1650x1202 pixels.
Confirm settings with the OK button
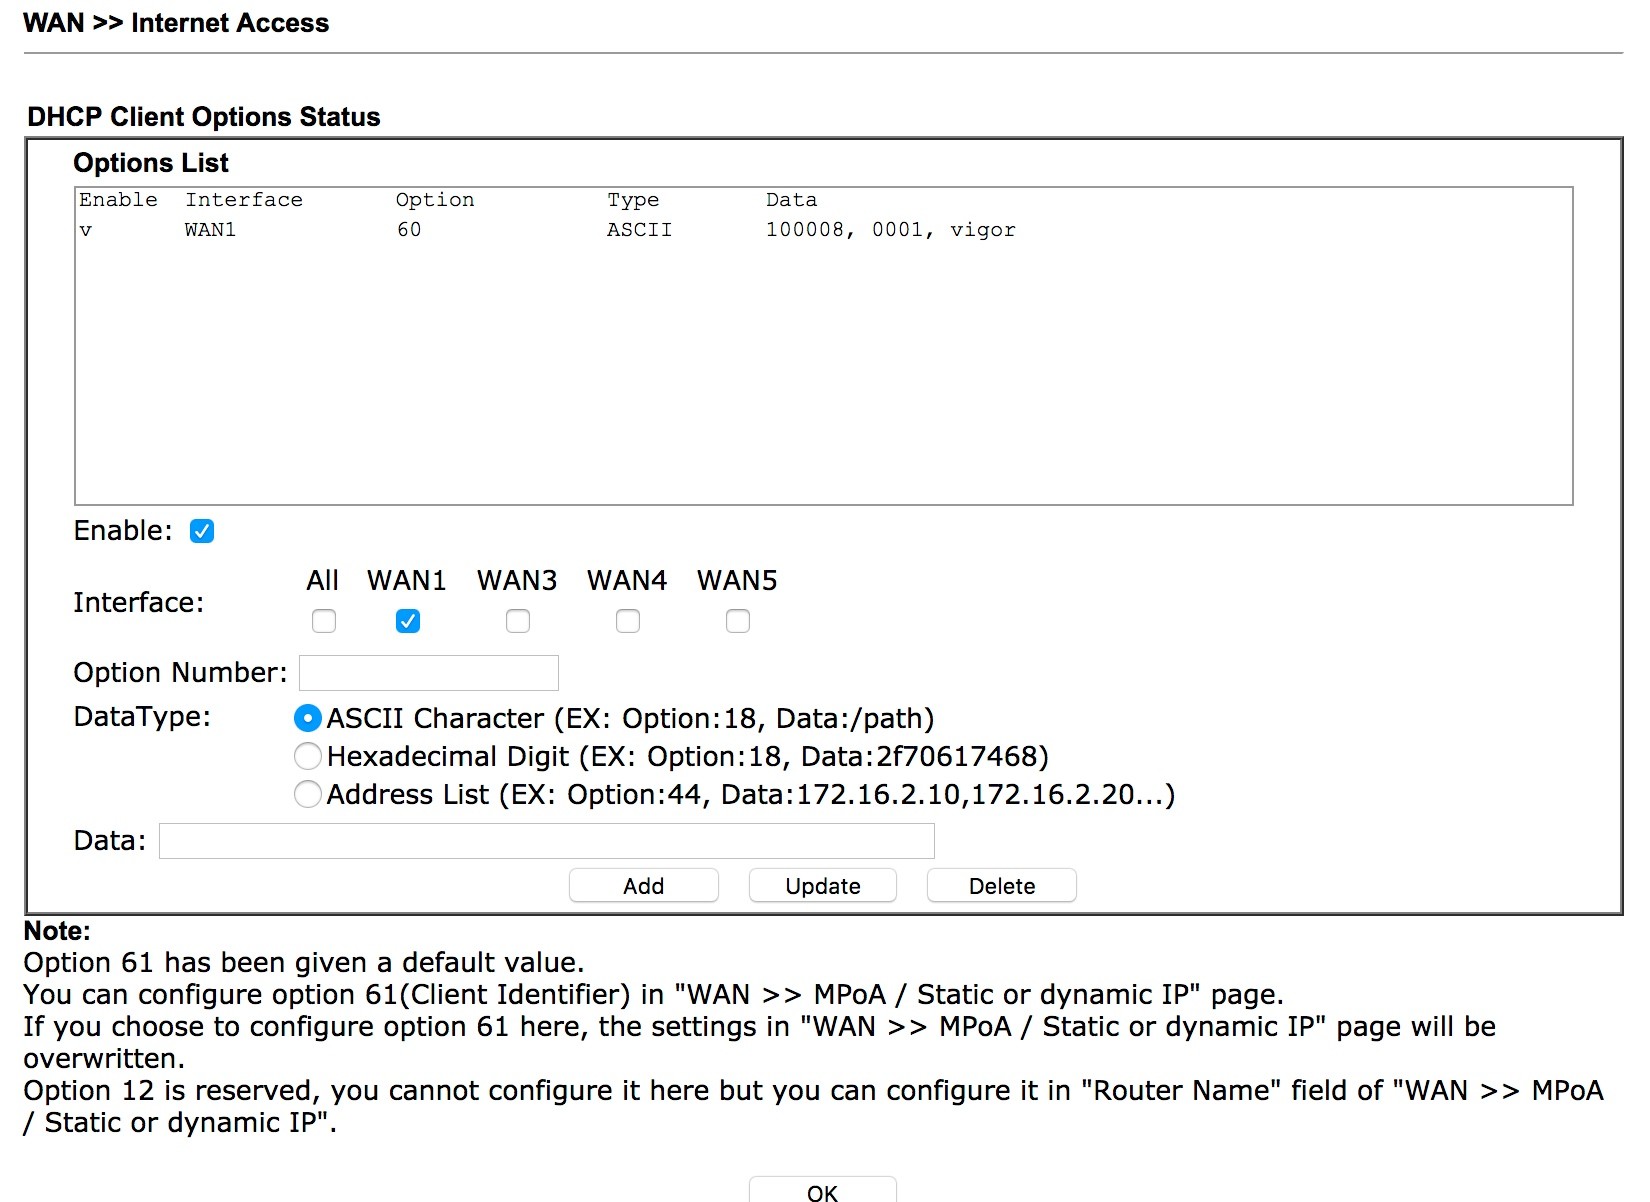(x=822, y=1192)
